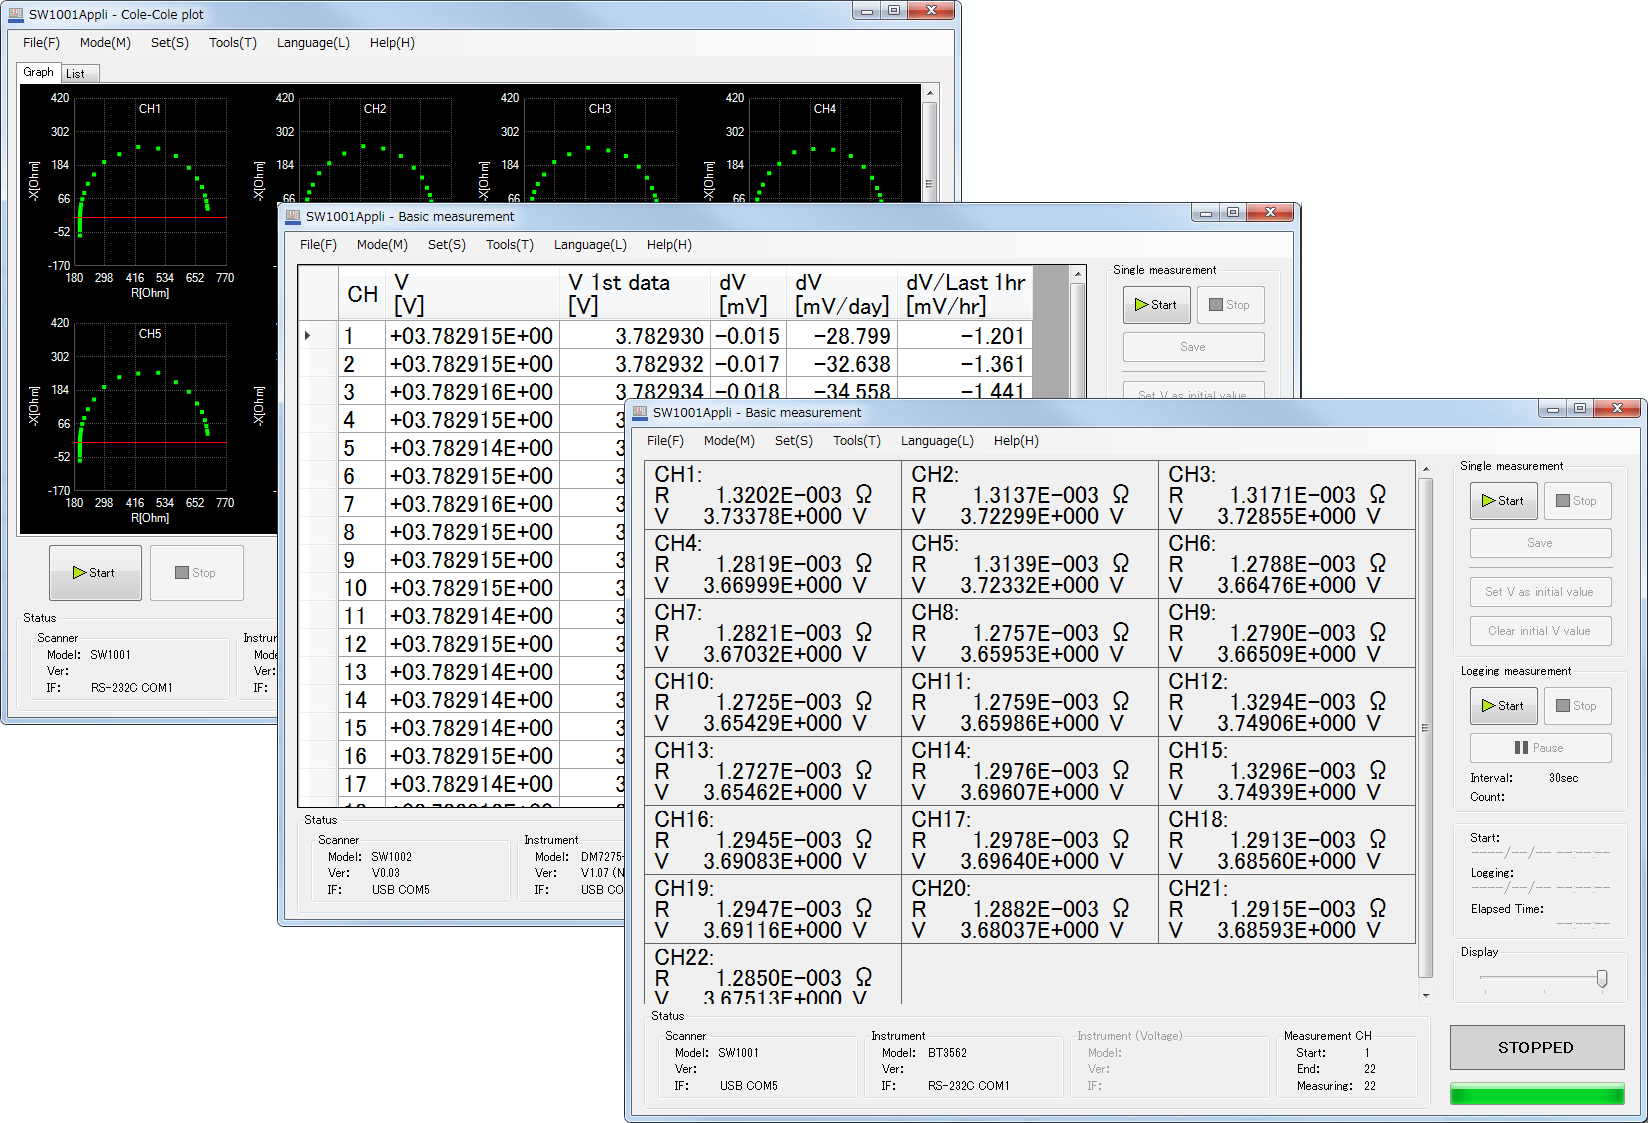Click Logging measurement Stop button
This screenshot has height=1123, width=1648.
(x=1578, y=706)
